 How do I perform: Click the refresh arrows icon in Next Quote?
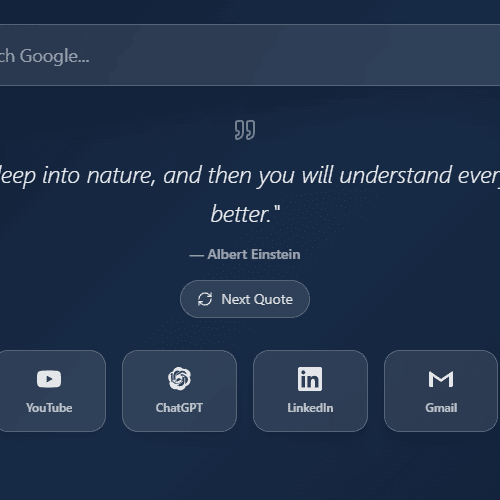tap(205, 299)
